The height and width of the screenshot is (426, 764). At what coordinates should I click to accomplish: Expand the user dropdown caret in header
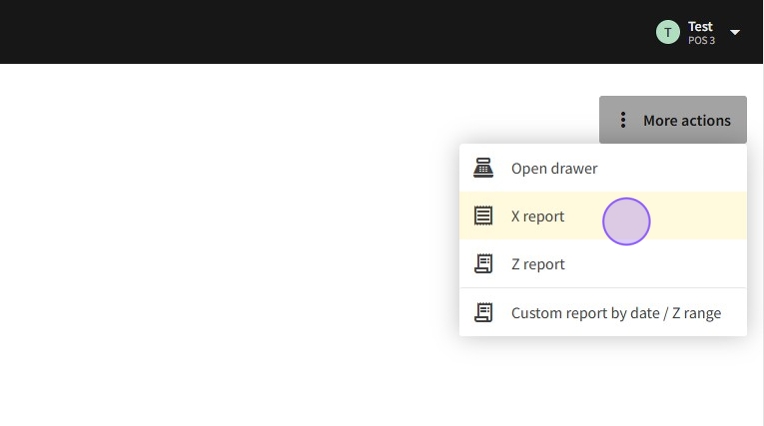735,32
